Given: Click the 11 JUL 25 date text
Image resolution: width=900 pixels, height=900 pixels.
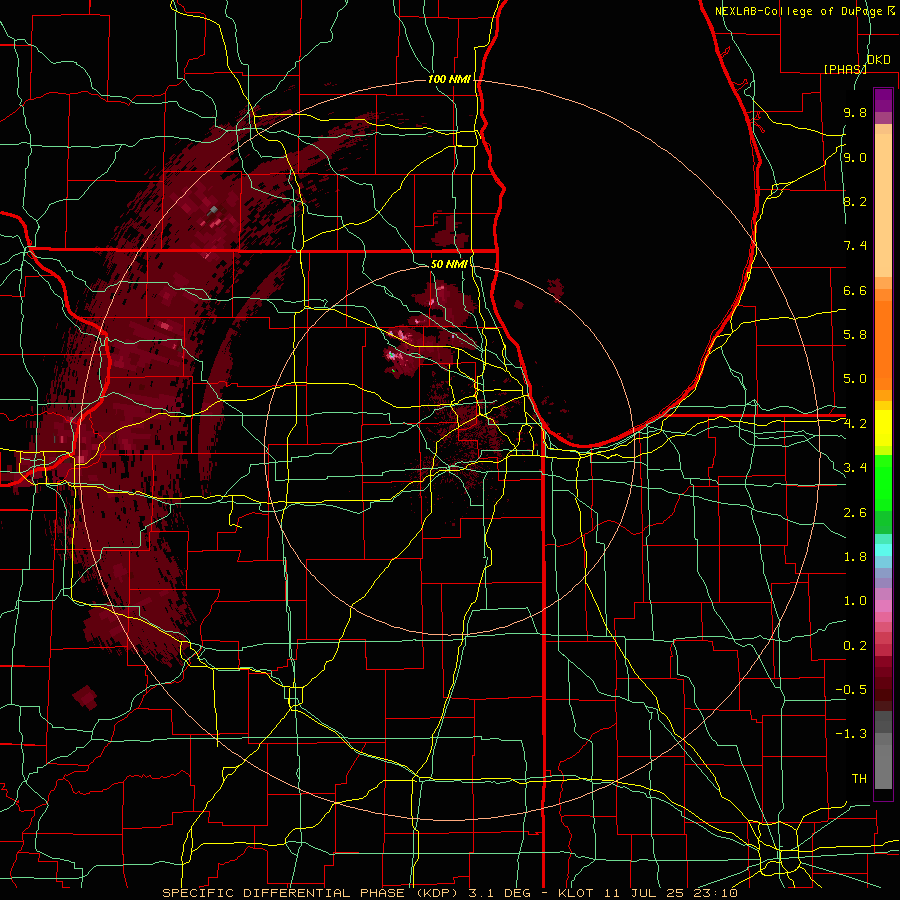Looking at the screenshot, I should pos(645,893).
